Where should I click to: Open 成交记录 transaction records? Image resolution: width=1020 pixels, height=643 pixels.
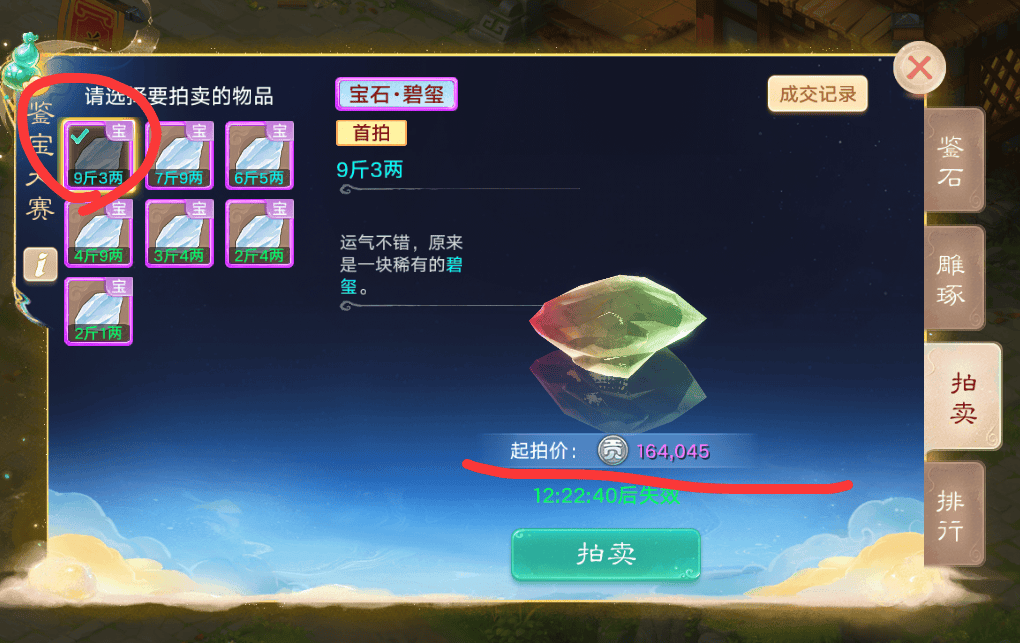coord(818,94)
